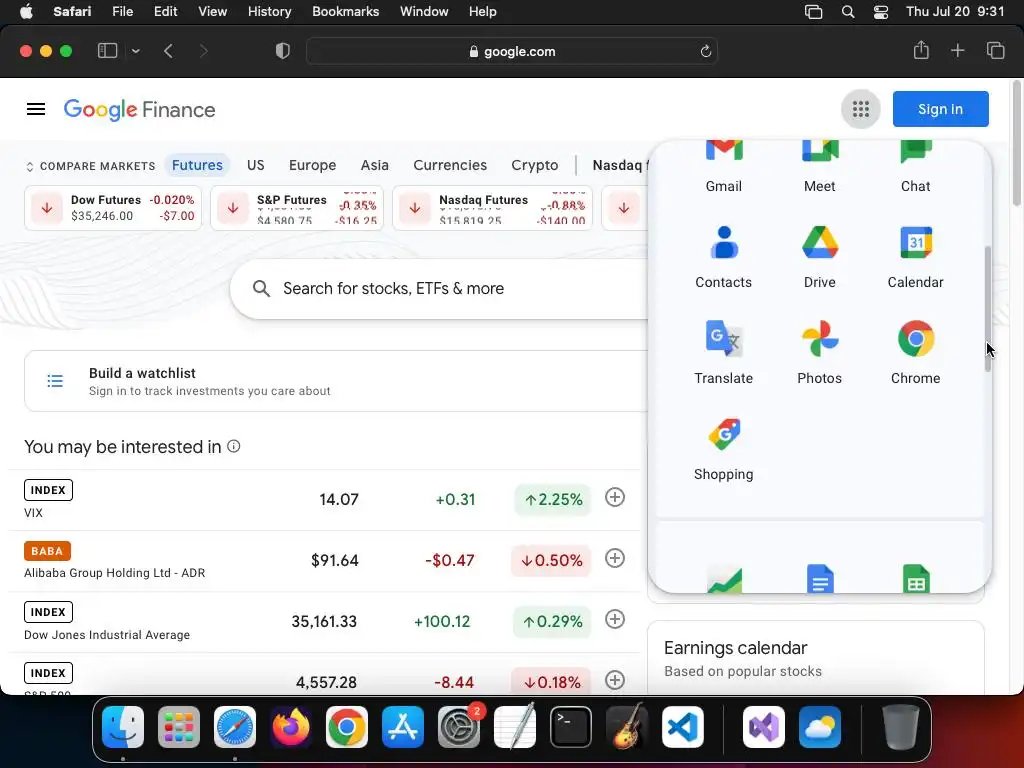
Task: Open the hamburger main menu
Action: point(36,109)
